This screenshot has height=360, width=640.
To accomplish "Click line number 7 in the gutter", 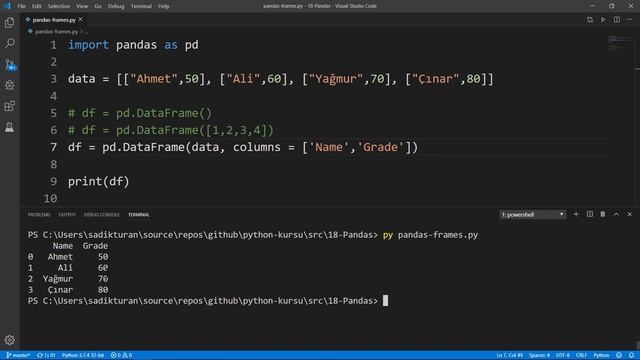I will (53, 147).
